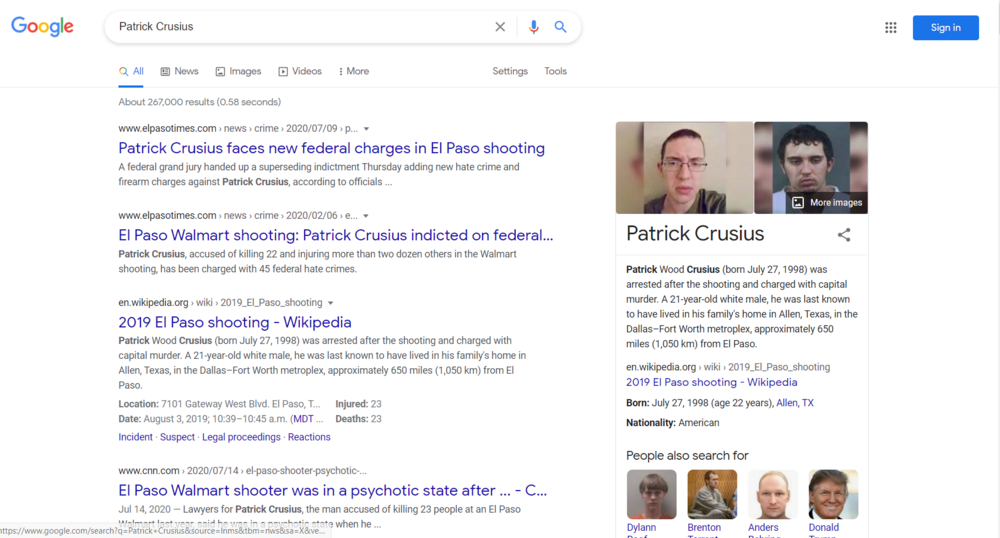The width and height of the screenshot is (1000, 538).
Task: Open search Tools
Action: tap(555, 71)
